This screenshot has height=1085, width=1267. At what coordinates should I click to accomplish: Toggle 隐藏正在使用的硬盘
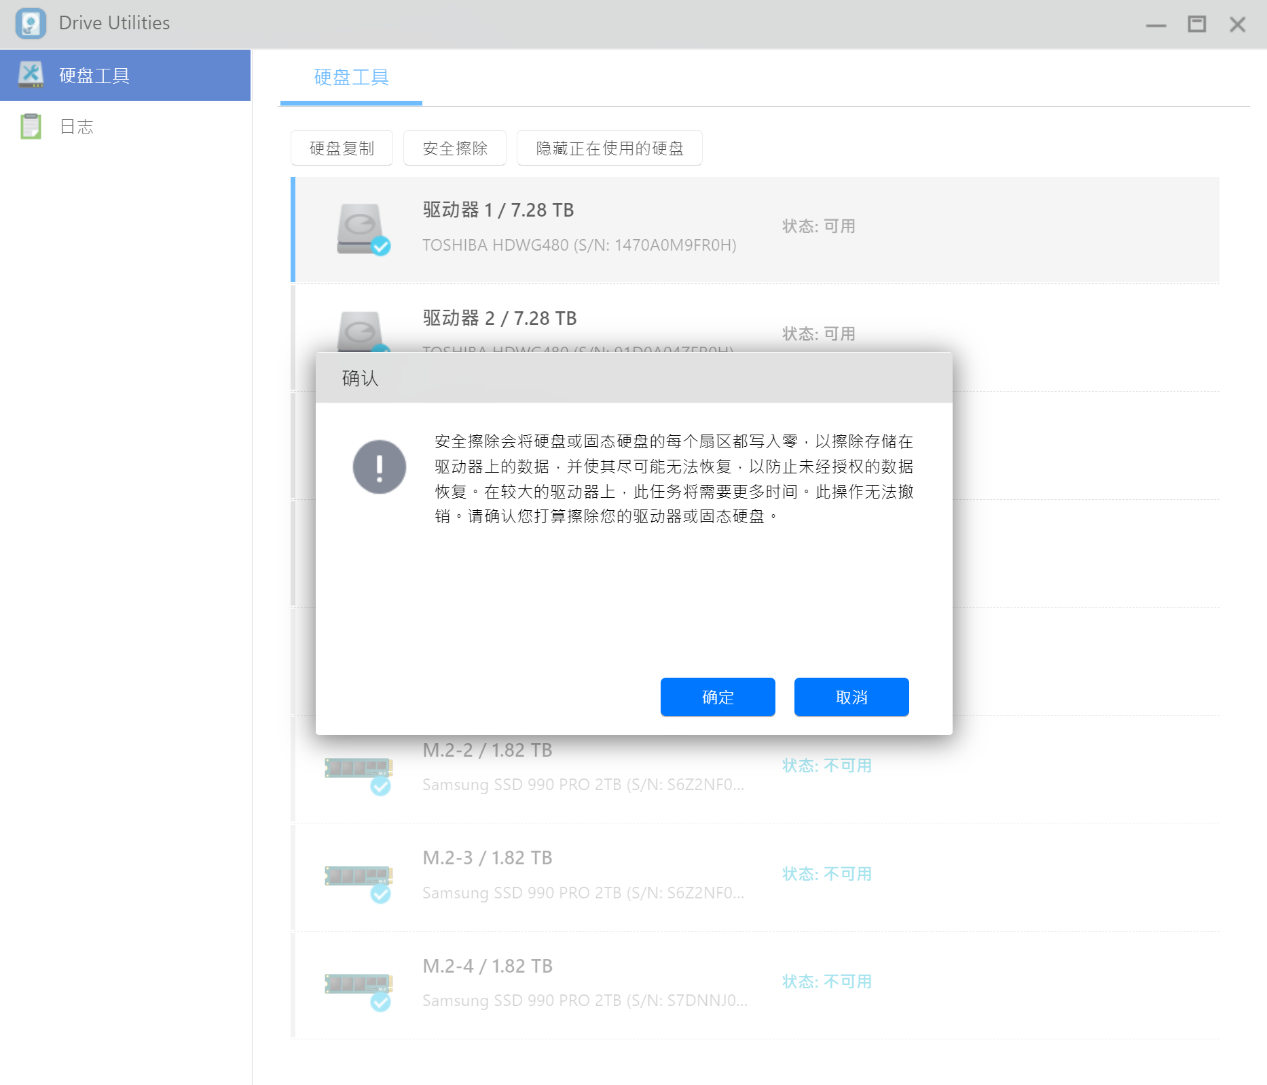pos(609,148)
